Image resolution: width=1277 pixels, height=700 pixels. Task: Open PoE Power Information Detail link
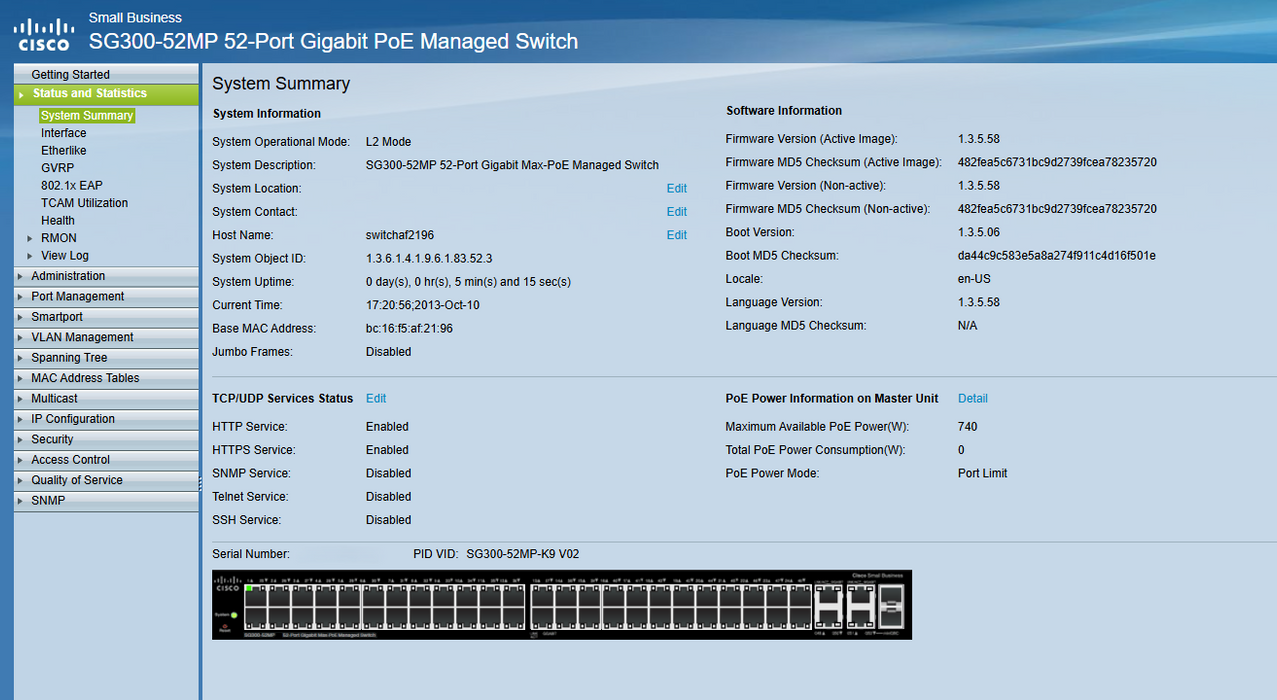point(973,398)
